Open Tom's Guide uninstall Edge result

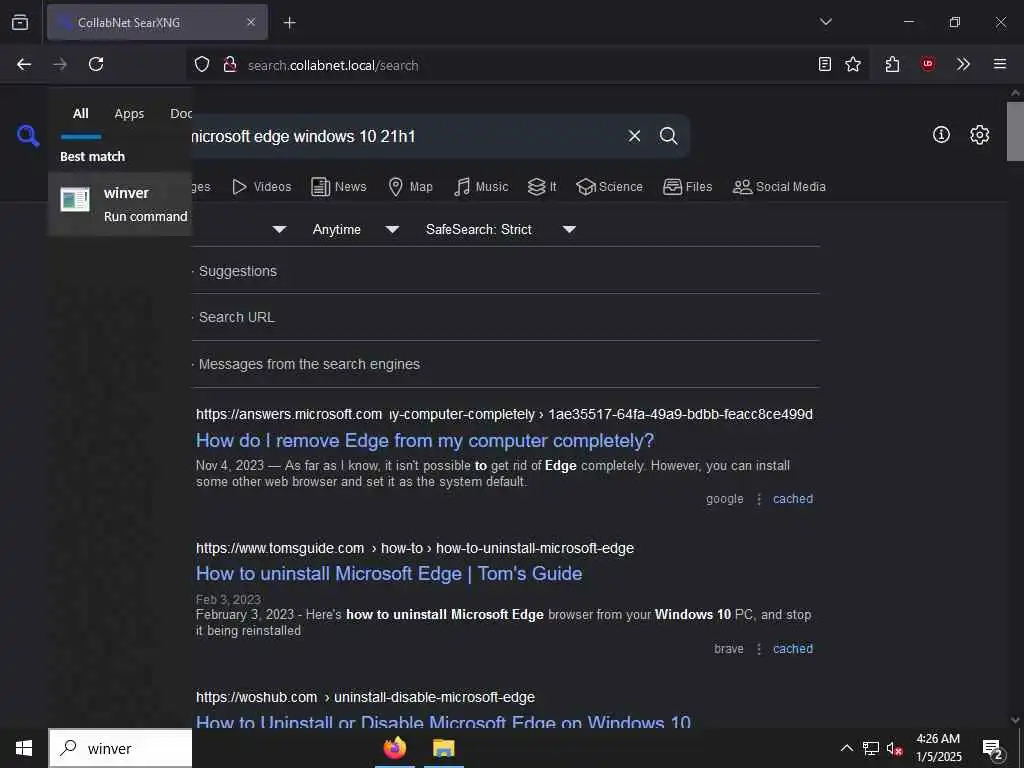click(389, 573)
